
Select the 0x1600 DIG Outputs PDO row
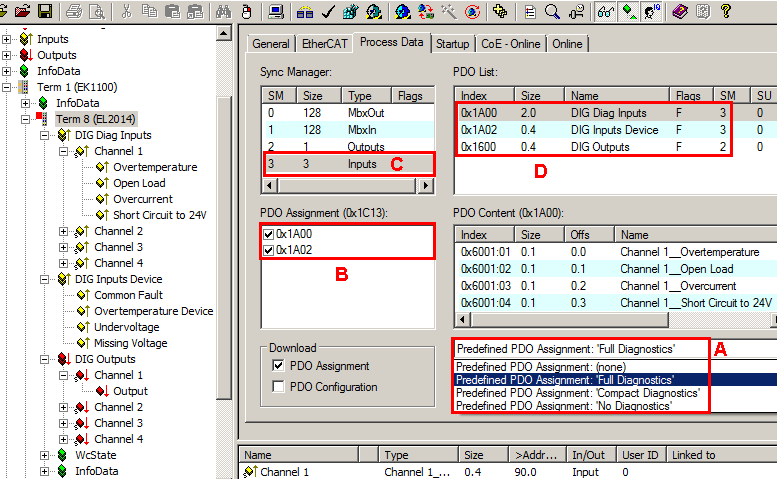[x=615, y=147]
